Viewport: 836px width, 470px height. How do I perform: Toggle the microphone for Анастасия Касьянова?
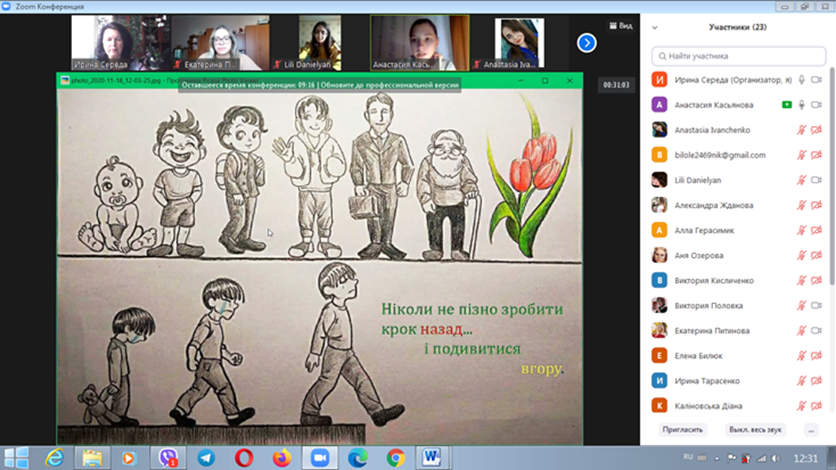pyautogui.click(x=801, y=105)
